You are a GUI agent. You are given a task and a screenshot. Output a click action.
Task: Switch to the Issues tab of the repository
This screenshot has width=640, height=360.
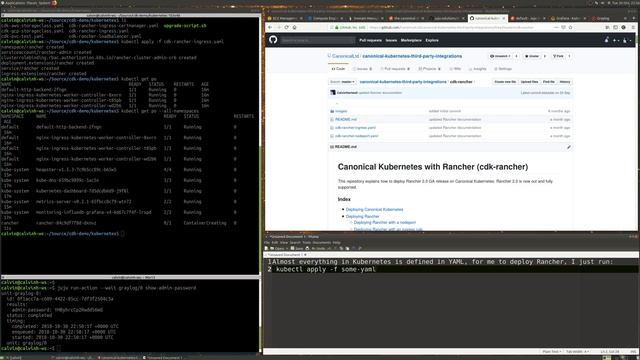(x=362, y=69)
